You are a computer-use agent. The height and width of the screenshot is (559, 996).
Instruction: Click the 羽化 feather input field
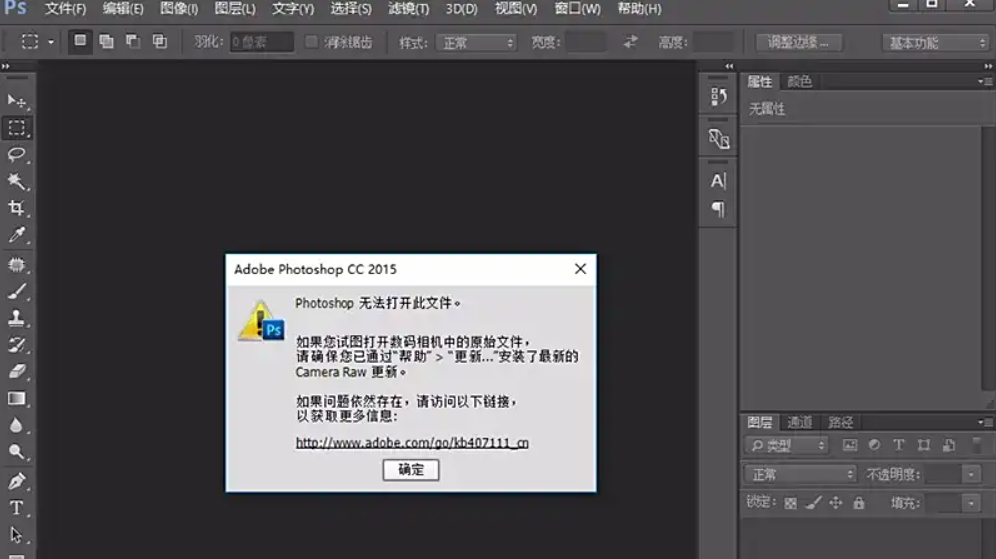point(261,42)
